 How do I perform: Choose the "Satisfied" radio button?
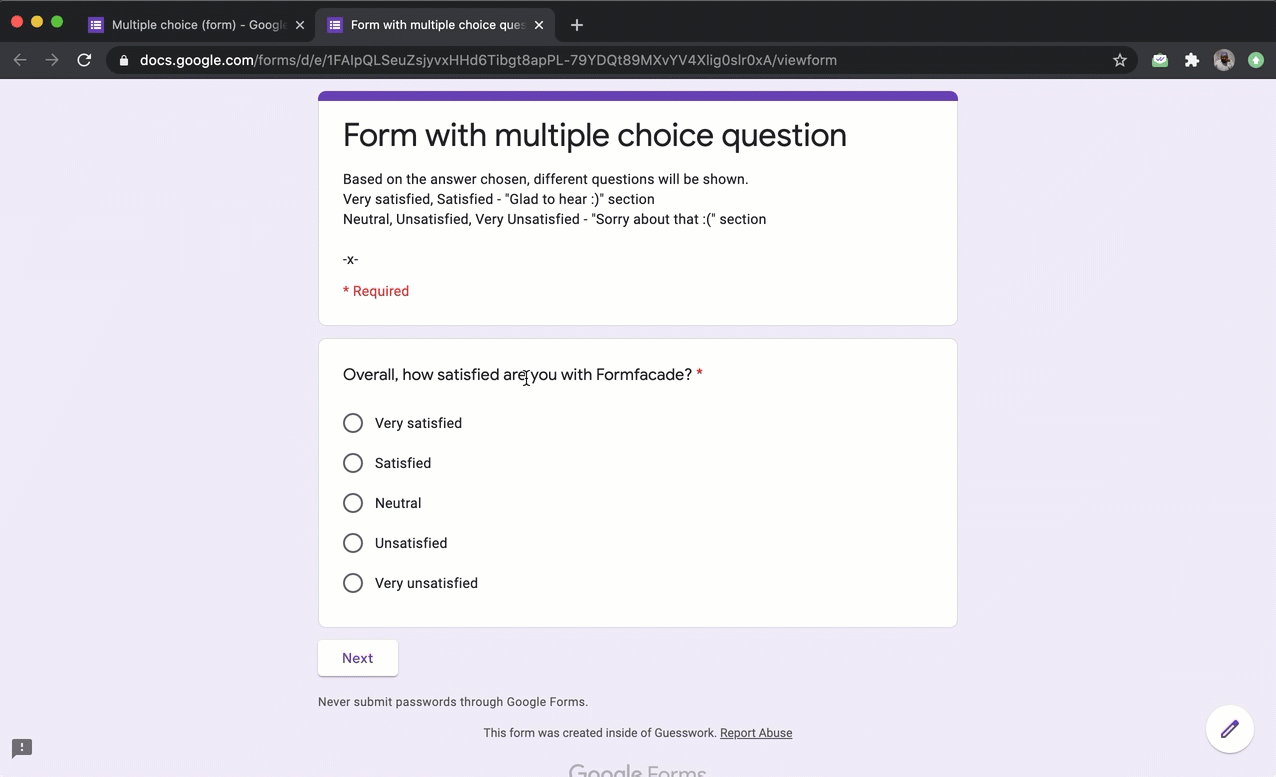(x=353, y=463)
